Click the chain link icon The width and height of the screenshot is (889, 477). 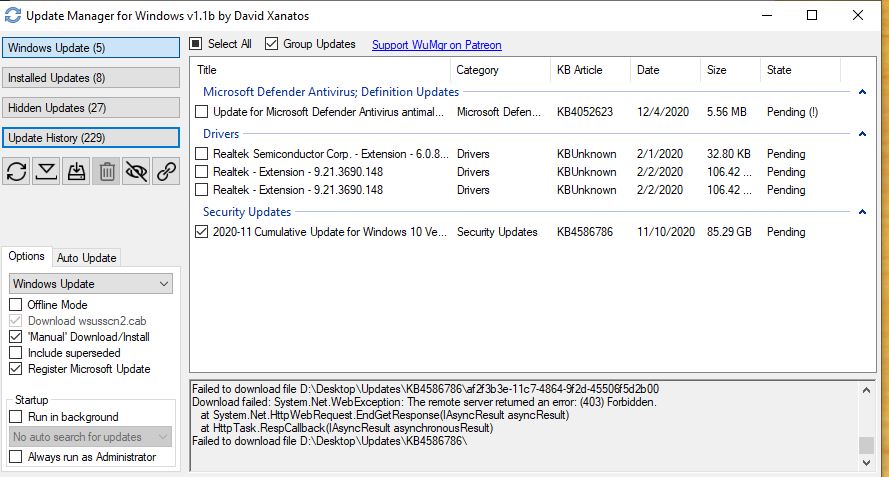[x=166, y=171]
